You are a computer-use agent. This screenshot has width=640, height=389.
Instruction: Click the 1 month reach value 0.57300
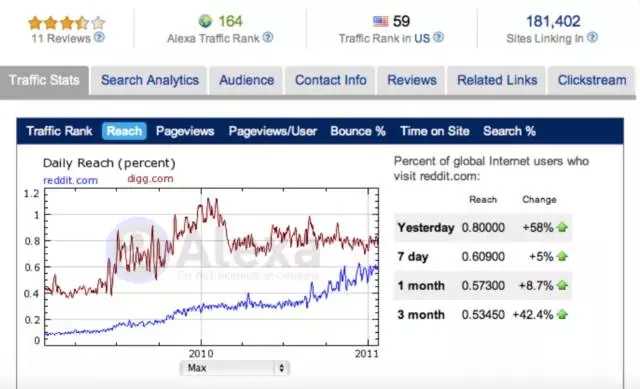coord(483,285)
